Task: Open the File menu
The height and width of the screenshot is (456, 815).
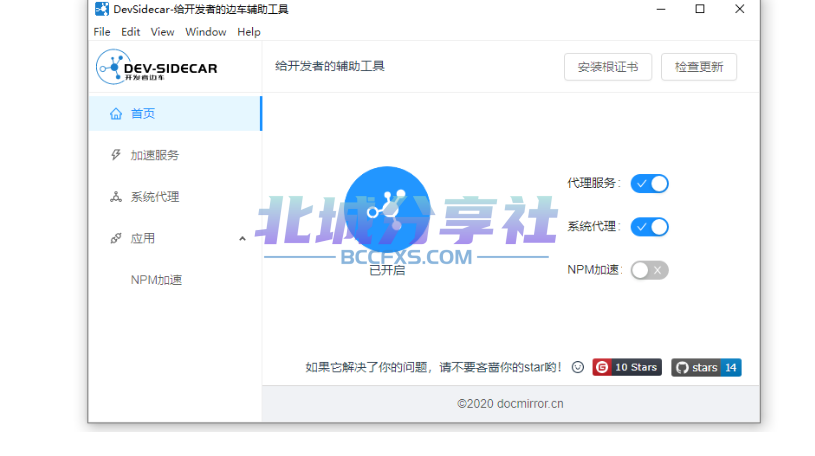Action: click(x=102, y=32)
